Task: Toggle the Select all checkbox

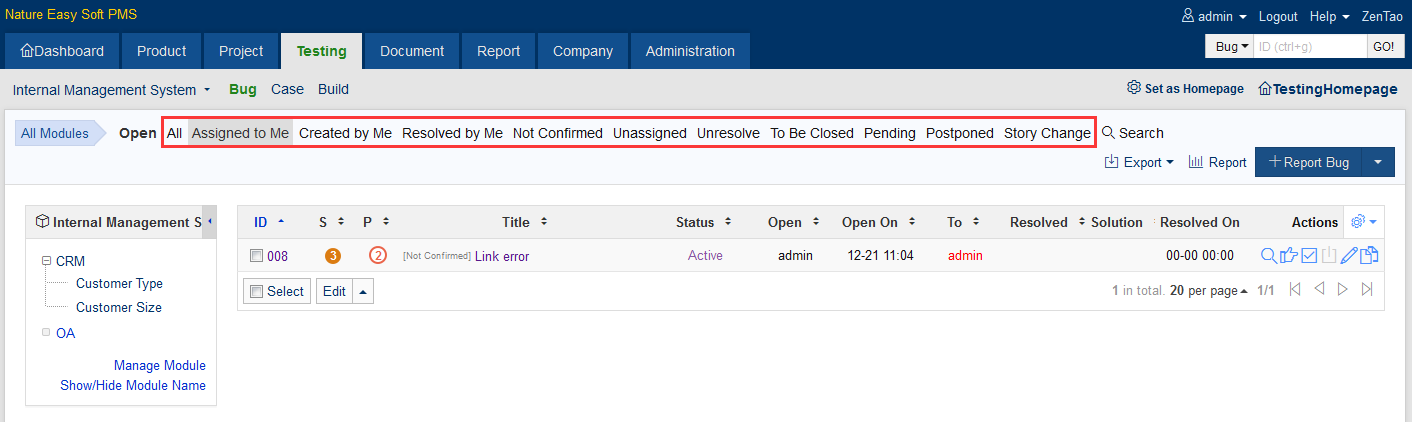Action: tap(257, 291)
